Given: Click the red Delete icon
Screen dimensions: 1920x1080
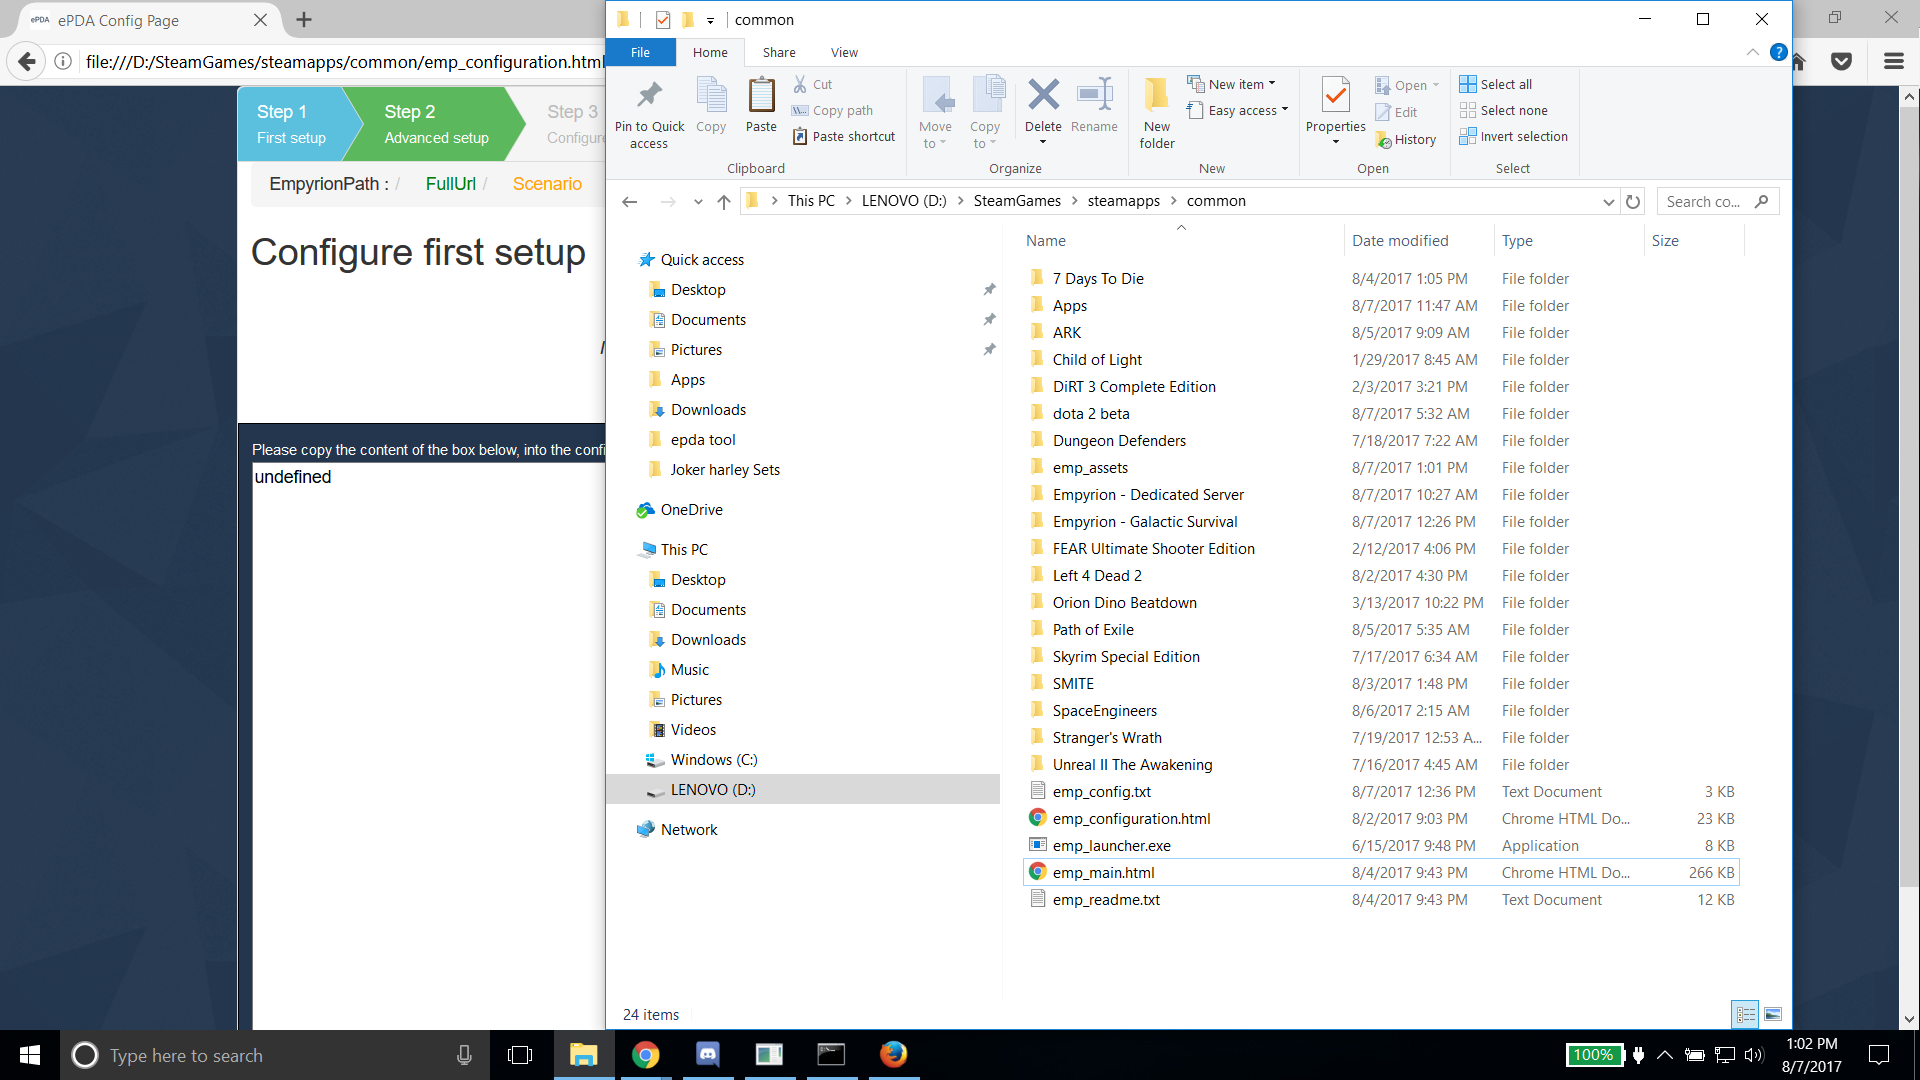Looking at the screenshot, I should (1043, 95).
